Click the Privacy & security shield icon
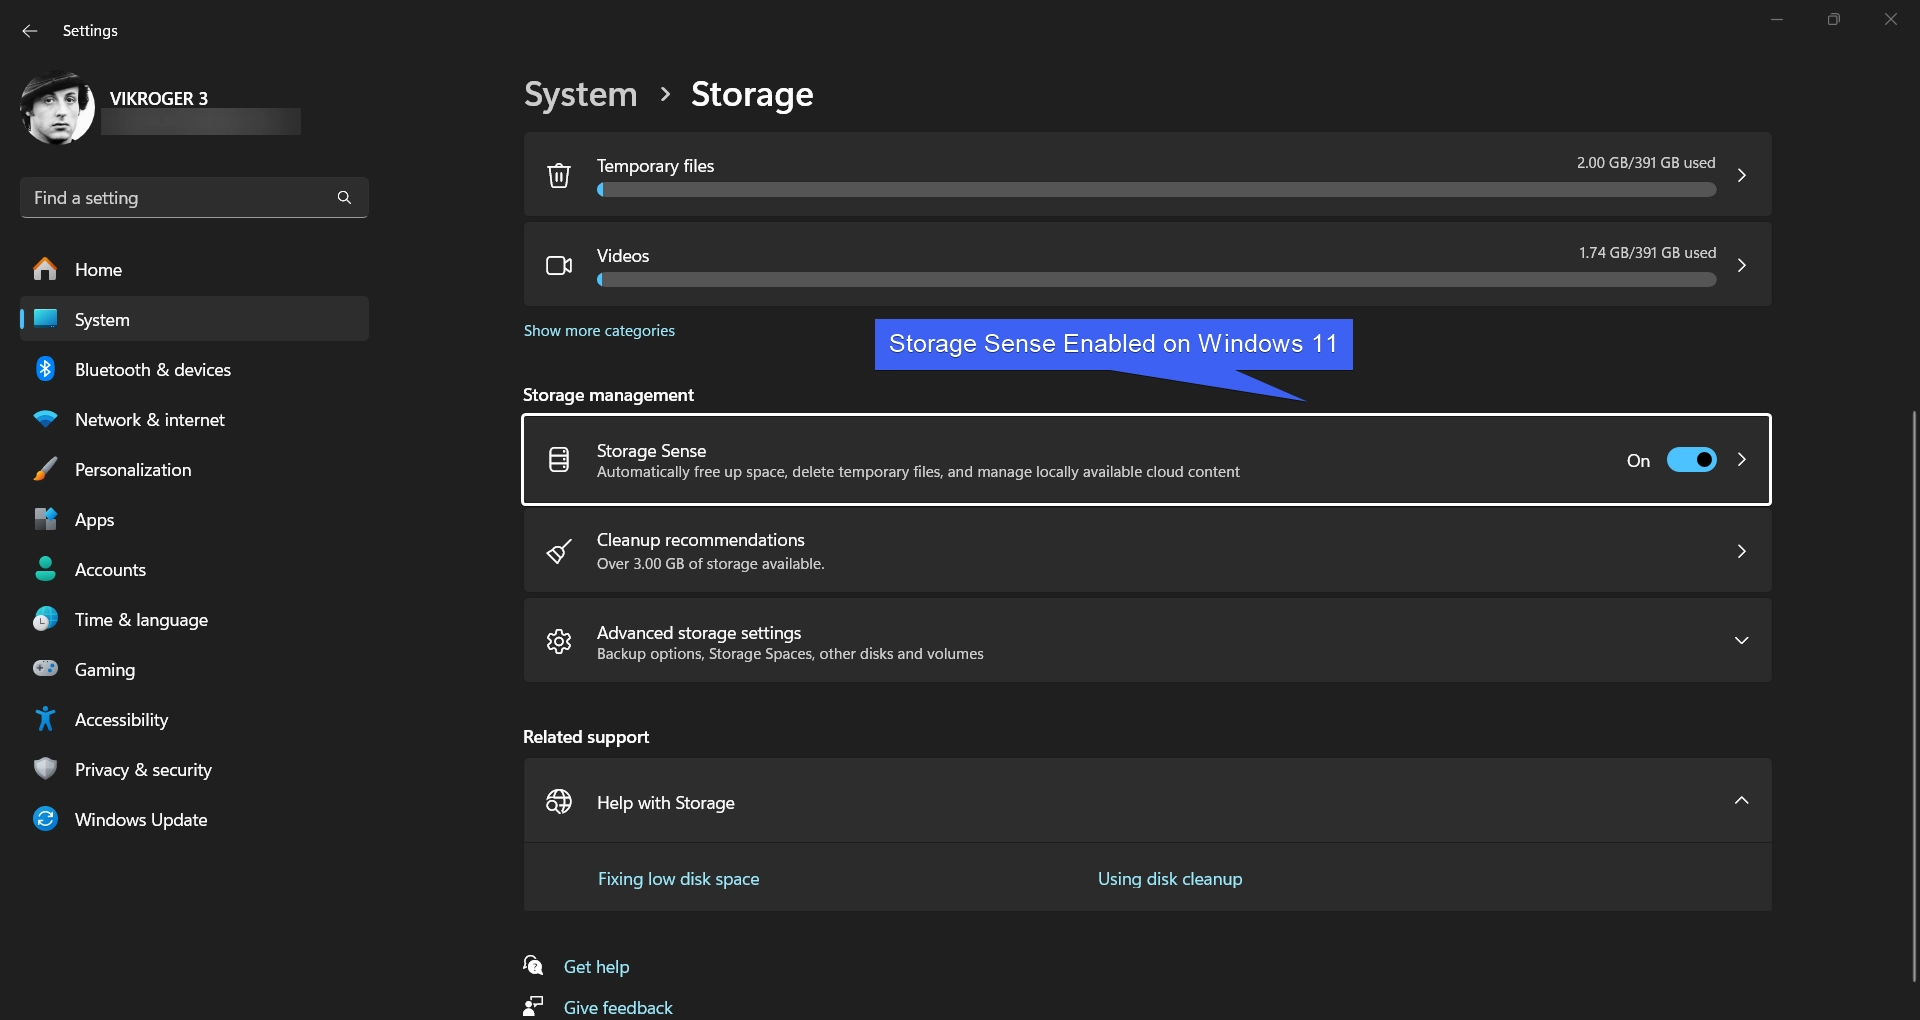This screenshot has height=1020, width=1920. tap(45, 769)
